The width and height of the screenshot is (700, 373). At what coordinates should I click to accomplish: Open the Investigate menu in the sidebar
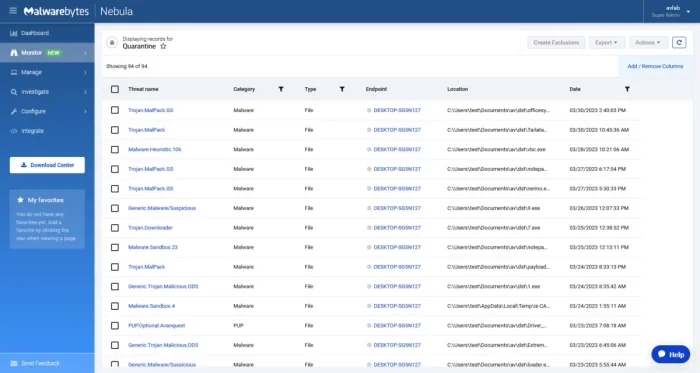[x=47, y=92]
